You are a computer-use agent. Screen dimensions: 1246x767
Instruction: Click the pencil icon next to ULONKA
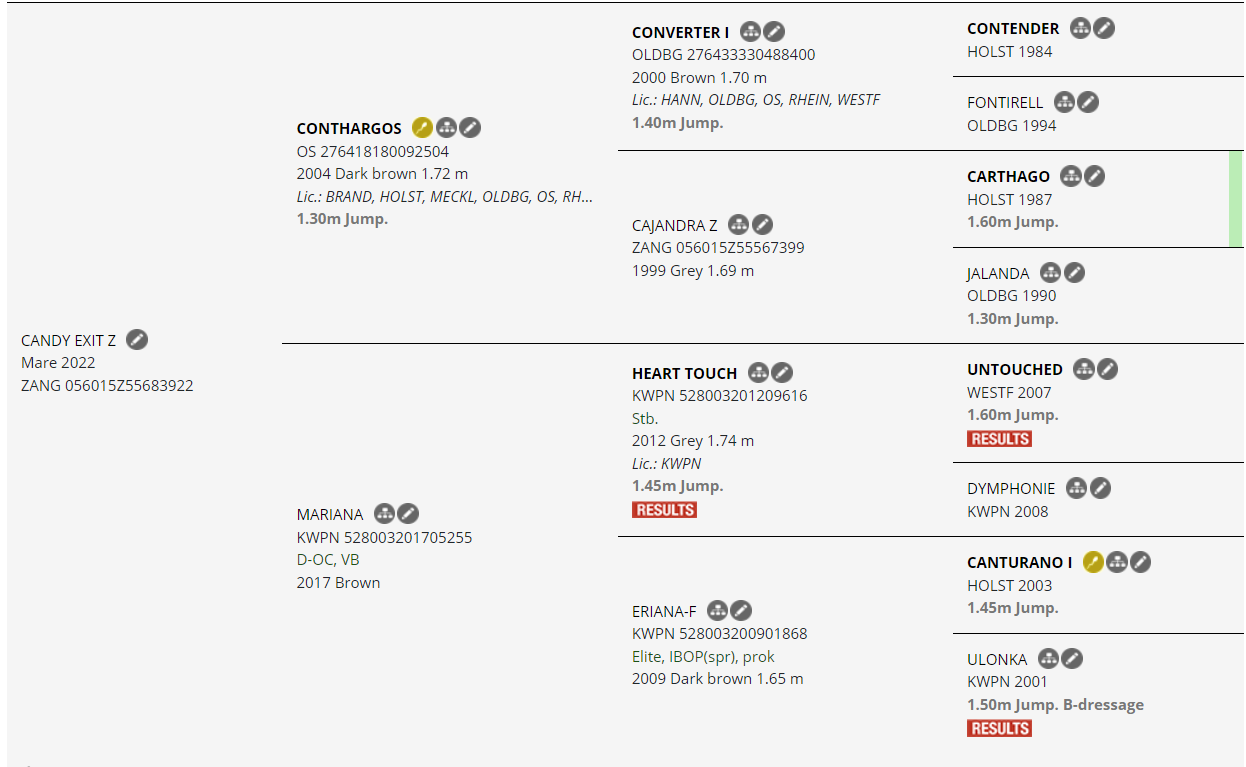pyautogui.click(x=1072, y=659)
